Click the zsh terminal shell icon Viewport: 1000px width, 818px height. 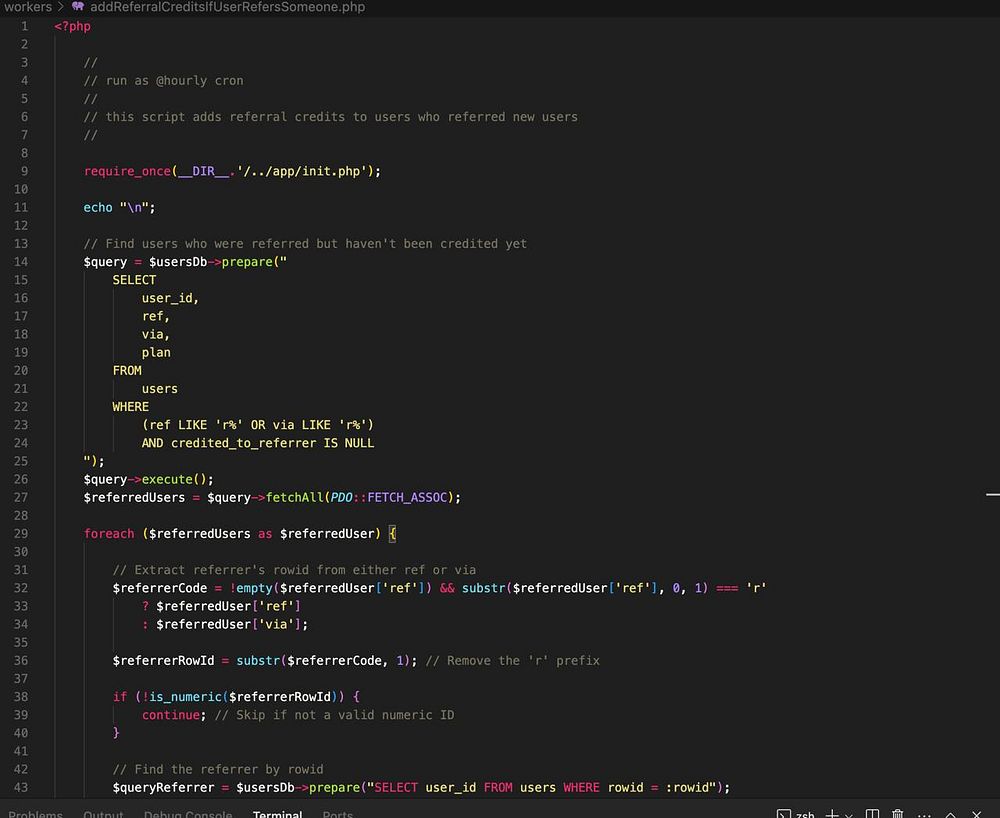[783, 814]
